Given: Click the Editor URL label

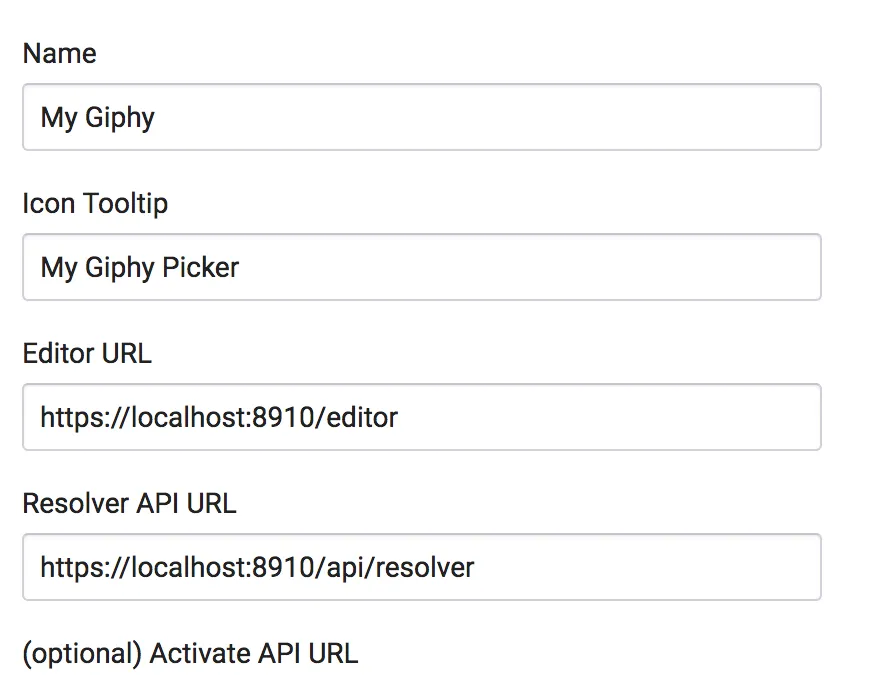Looking at the screenshot, I should 87,353.
